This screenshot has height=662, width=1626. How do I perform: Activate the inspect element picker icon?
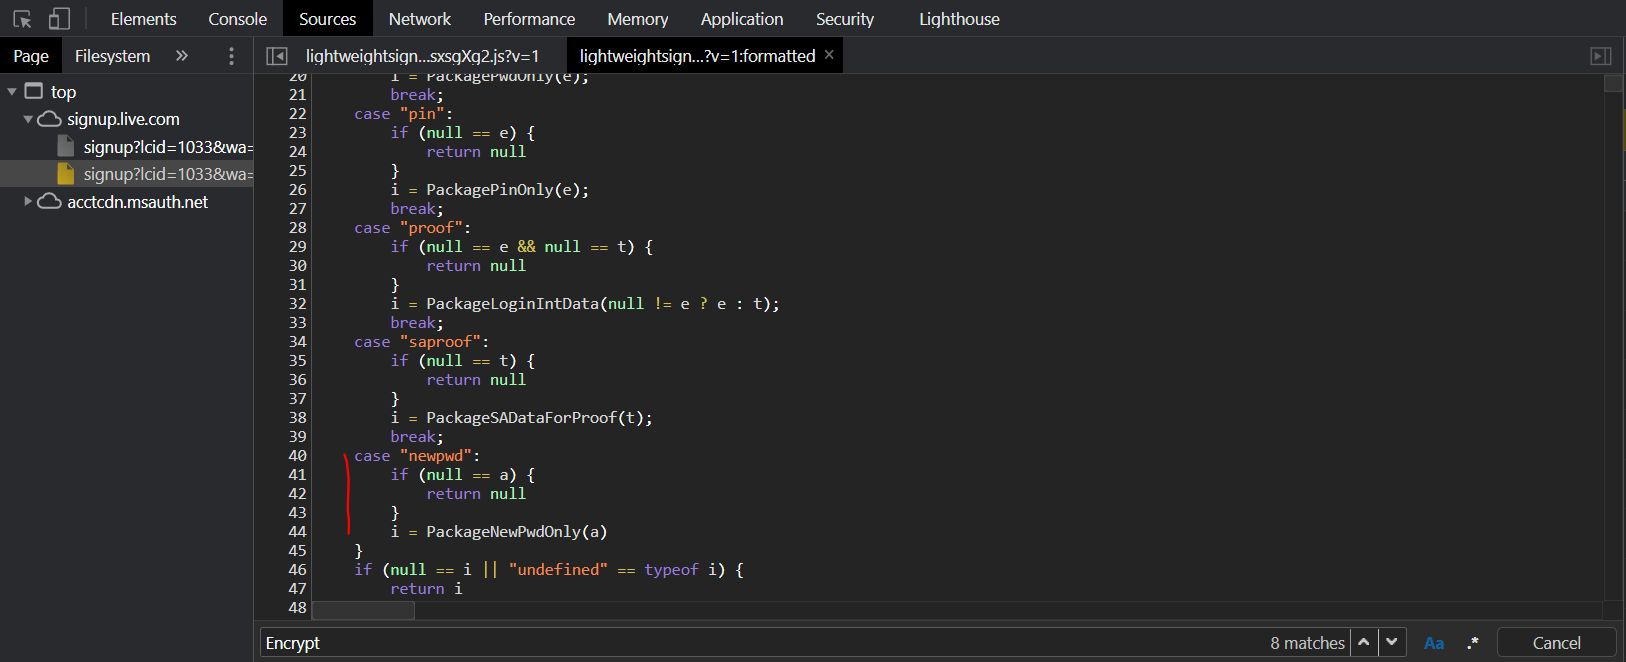point(22,19)
